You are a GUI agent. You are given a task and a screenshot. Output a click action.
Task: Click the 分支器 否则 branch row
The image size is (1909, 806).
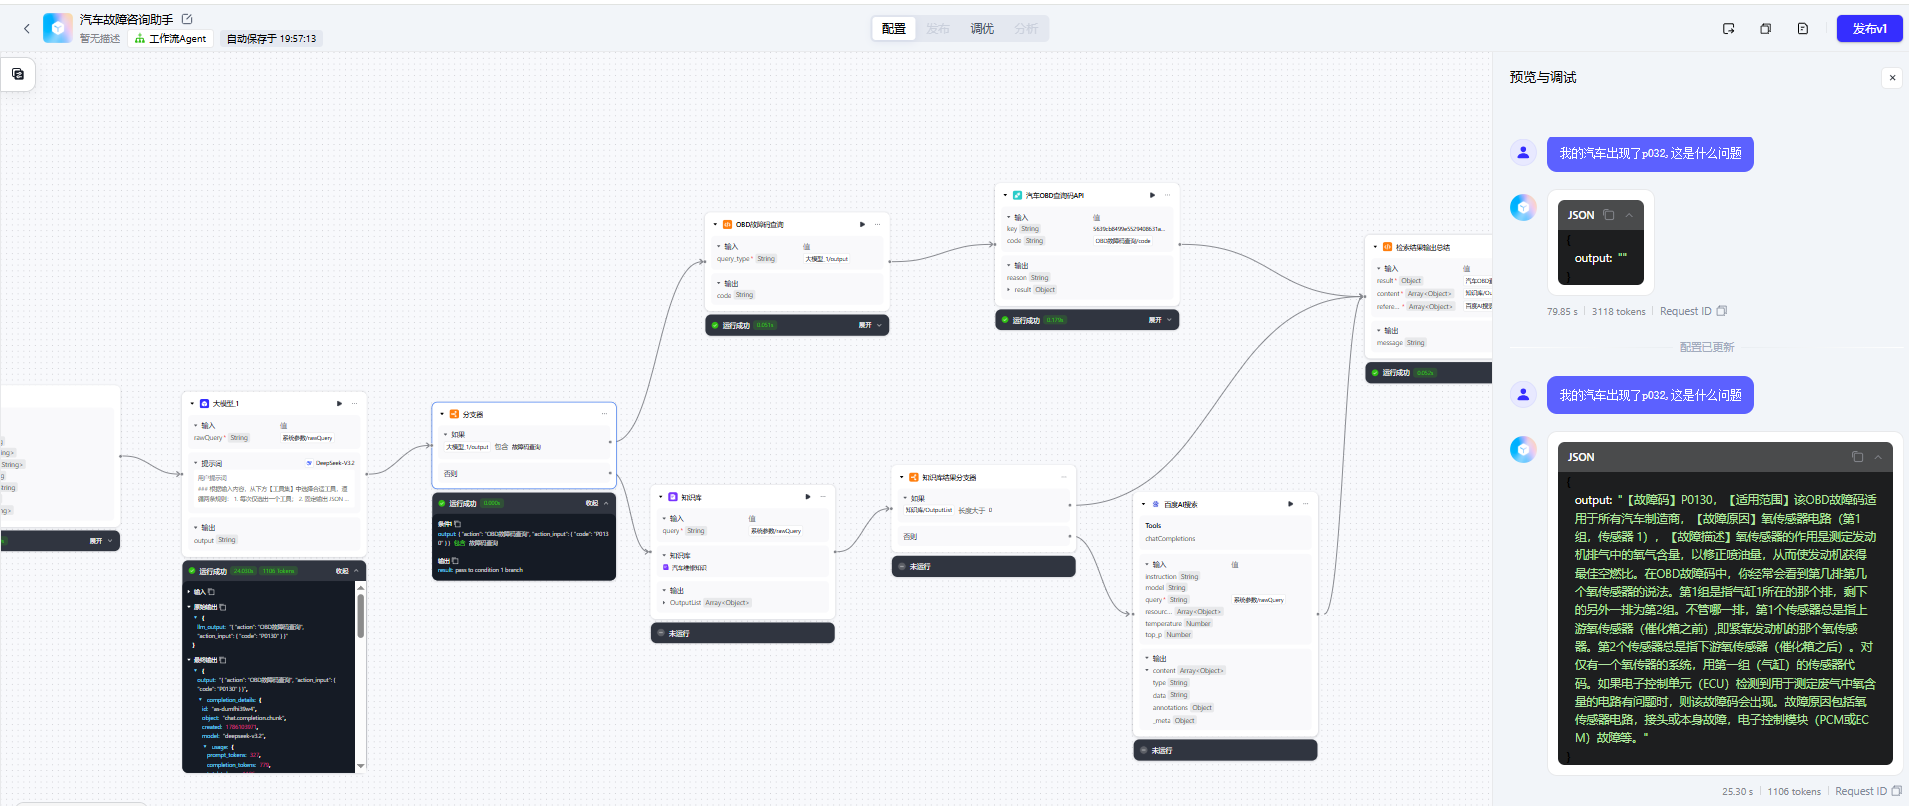click(x=524, y=474)
